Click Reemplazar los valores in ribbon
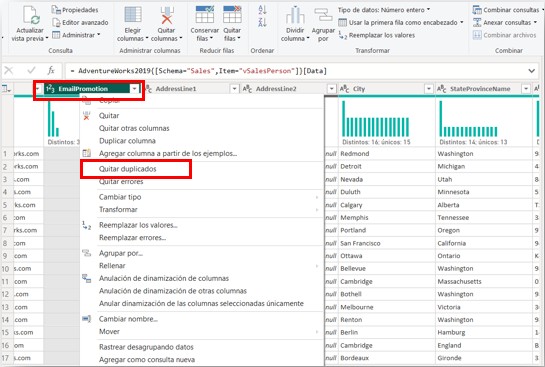 [x=377, y=35]
